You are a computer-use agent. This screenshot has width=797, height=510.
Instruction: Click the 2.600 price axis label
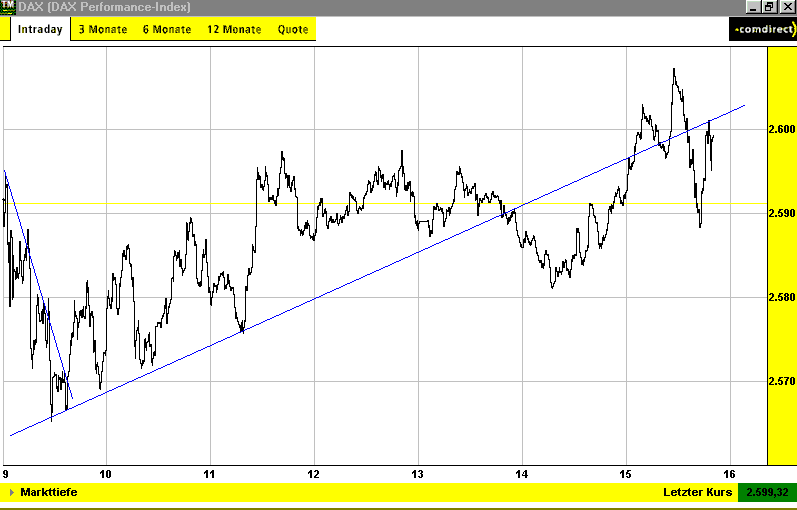pyautogui.click(x=782, y=129)
